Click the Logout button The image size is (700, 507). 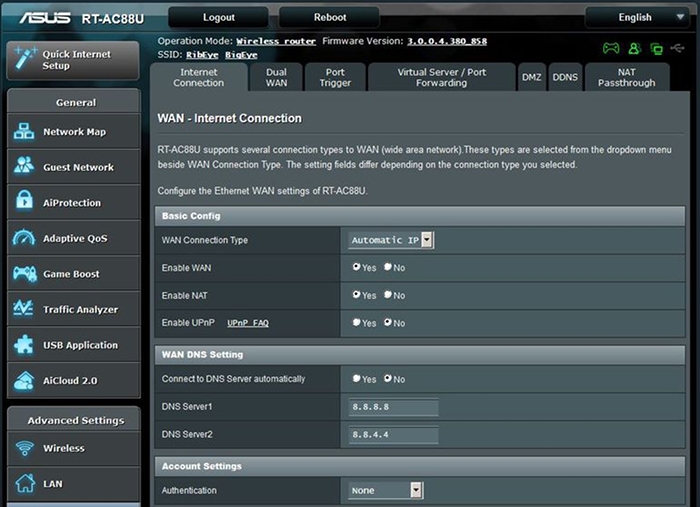[x=218, y=17]
